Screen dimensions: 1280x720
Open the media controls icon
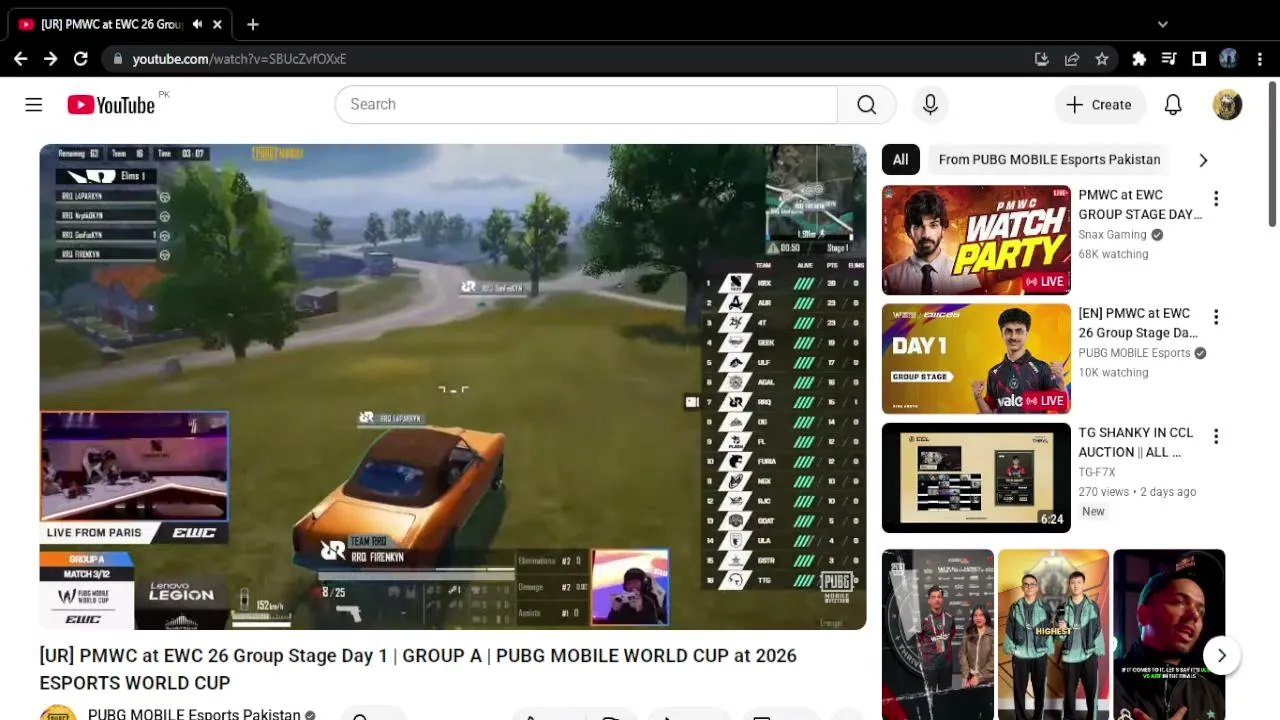point(1169,59)
